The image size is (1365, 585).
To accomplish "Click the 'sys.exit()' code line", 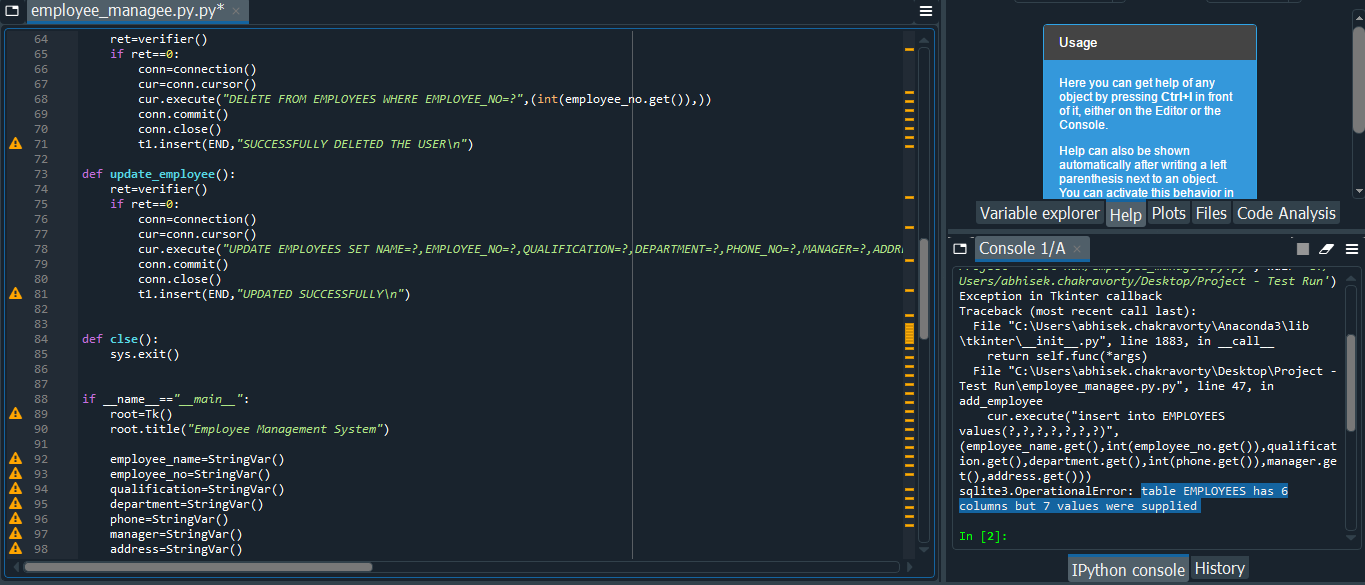I will 145,354.
